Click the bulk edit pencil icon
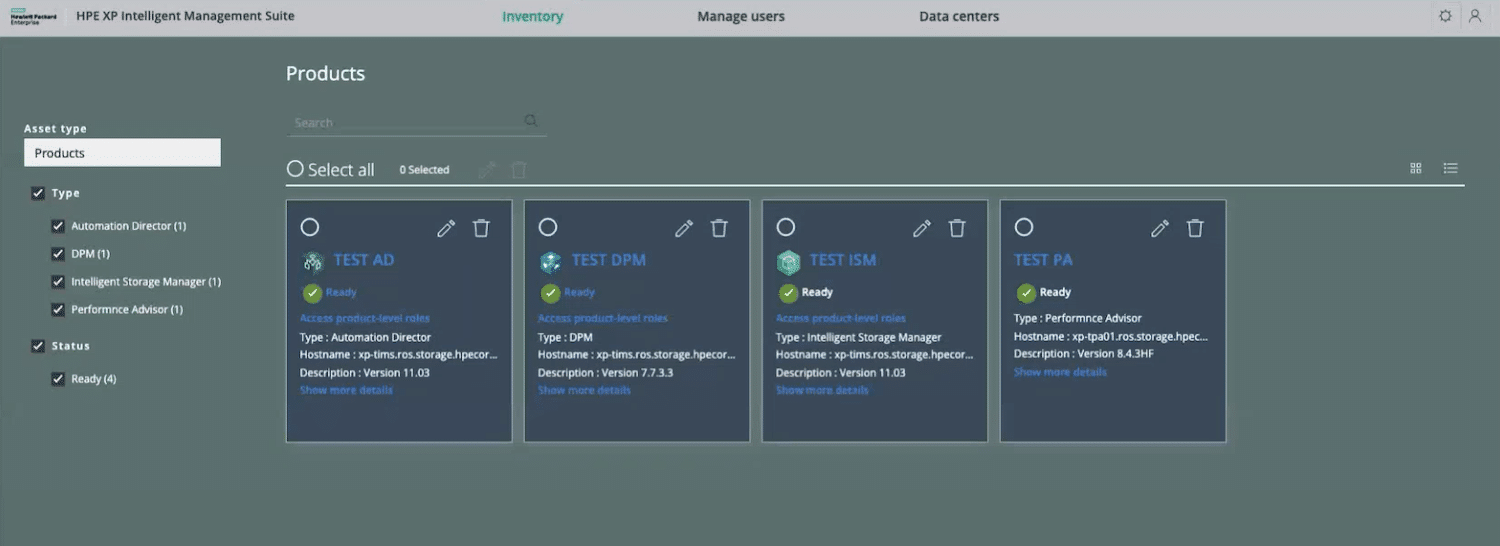 pos(487,170)
